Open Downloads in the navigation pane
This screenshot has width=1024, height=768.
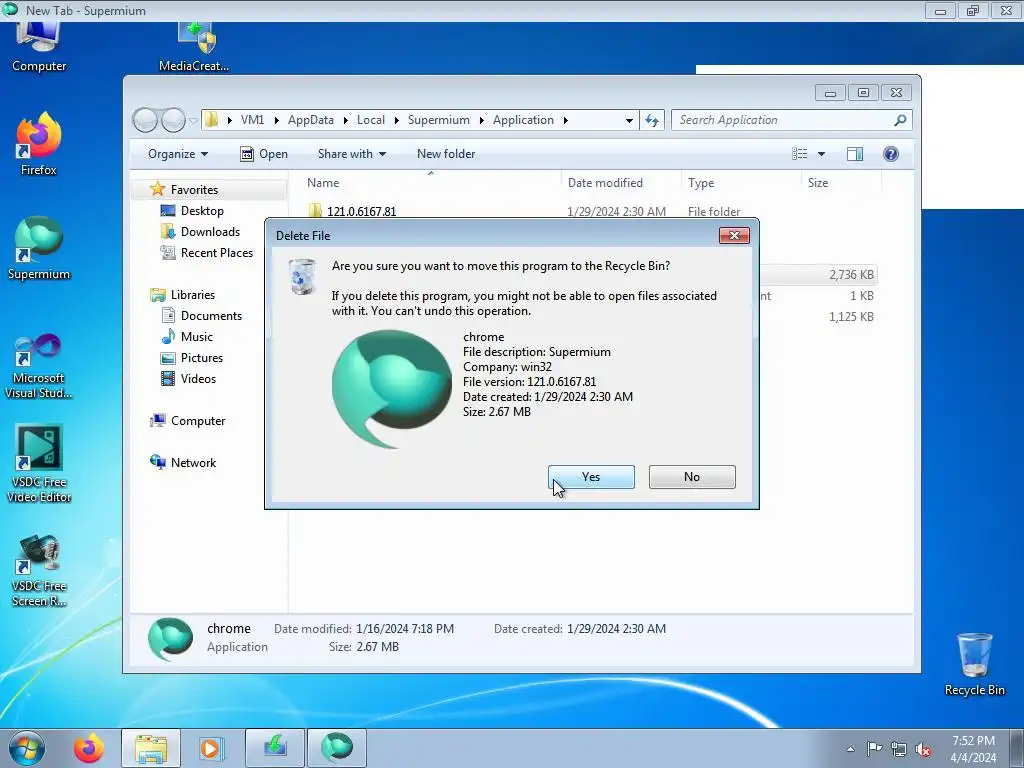click(x=210, y=232)
